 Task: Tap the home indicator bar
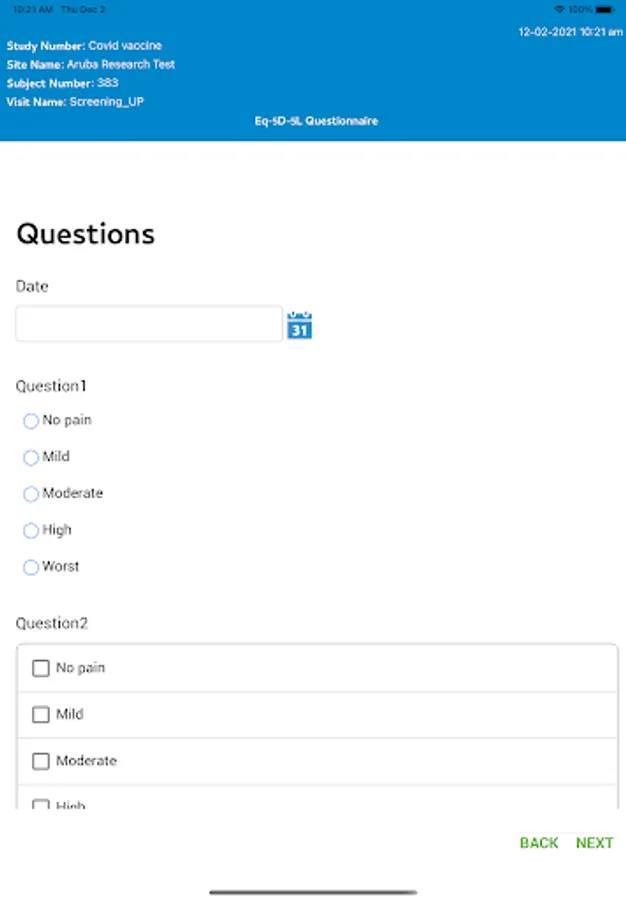pyautogui.click(x=313, y=892)
